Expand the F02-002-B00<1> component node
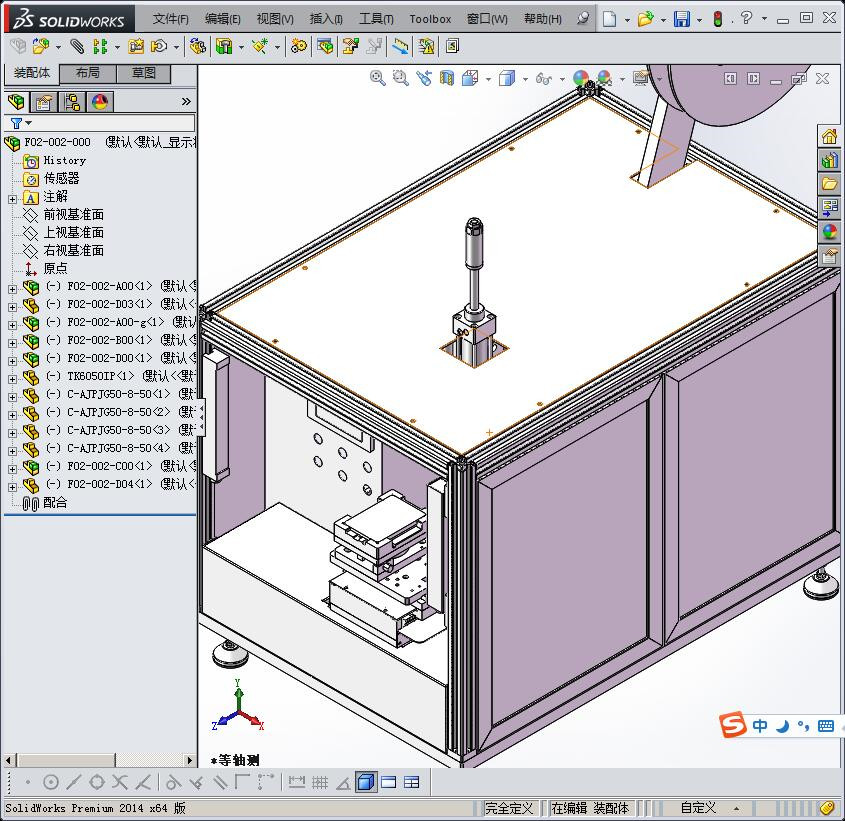The image size is (845, 821). click(x=13, y=342)
